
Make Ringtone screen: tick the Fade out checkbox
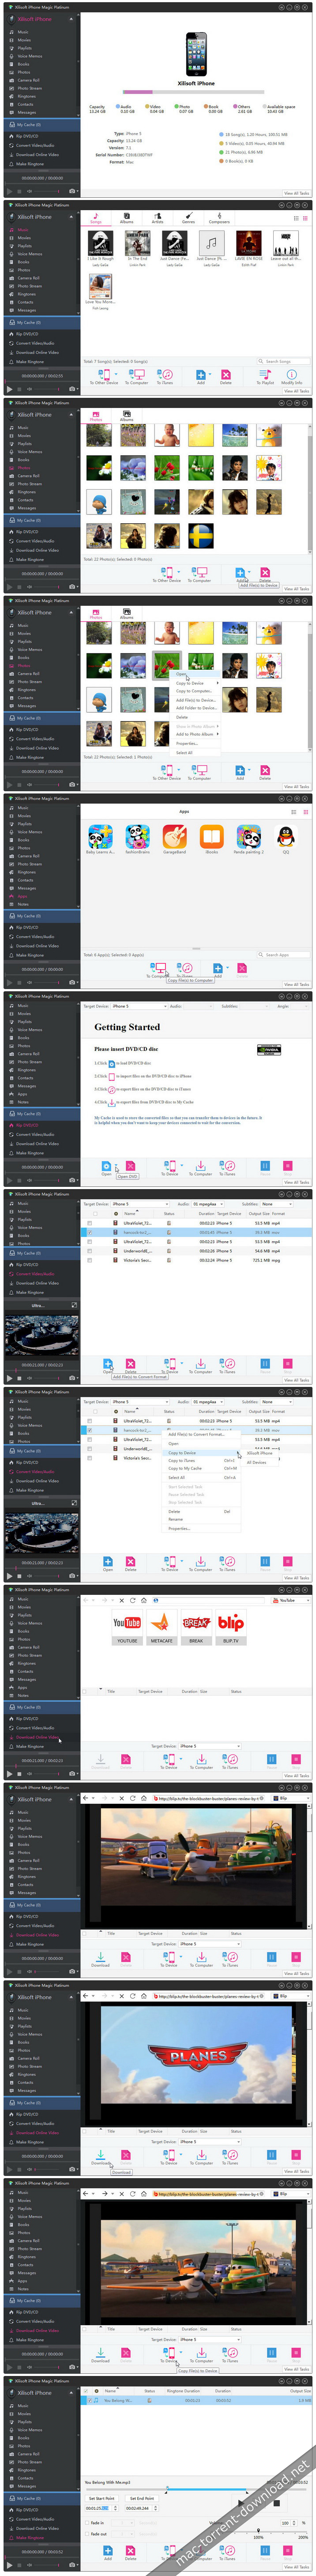coord(88,2533)
